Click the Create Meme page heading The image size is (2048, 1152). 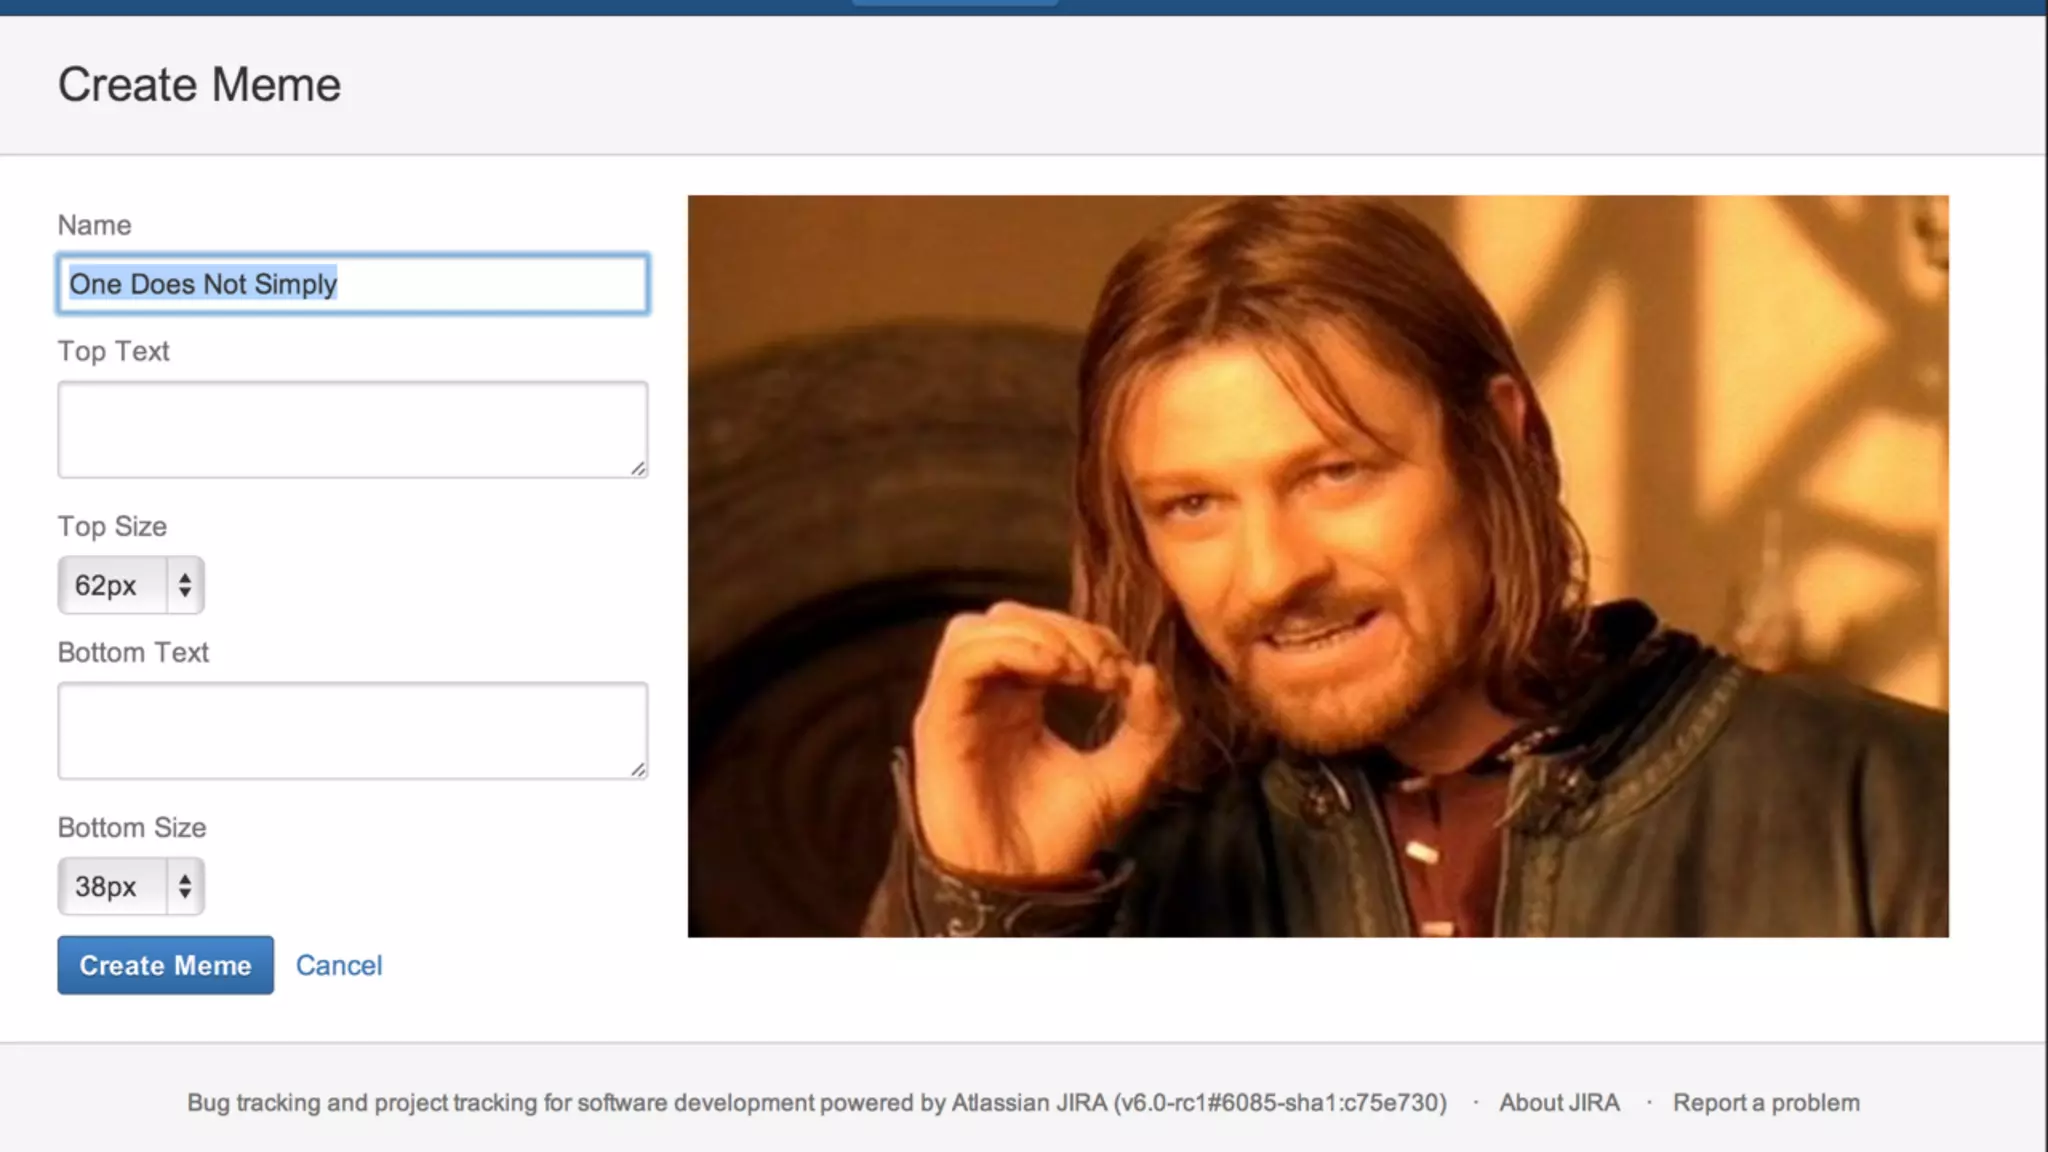click(x=199, y=84)
